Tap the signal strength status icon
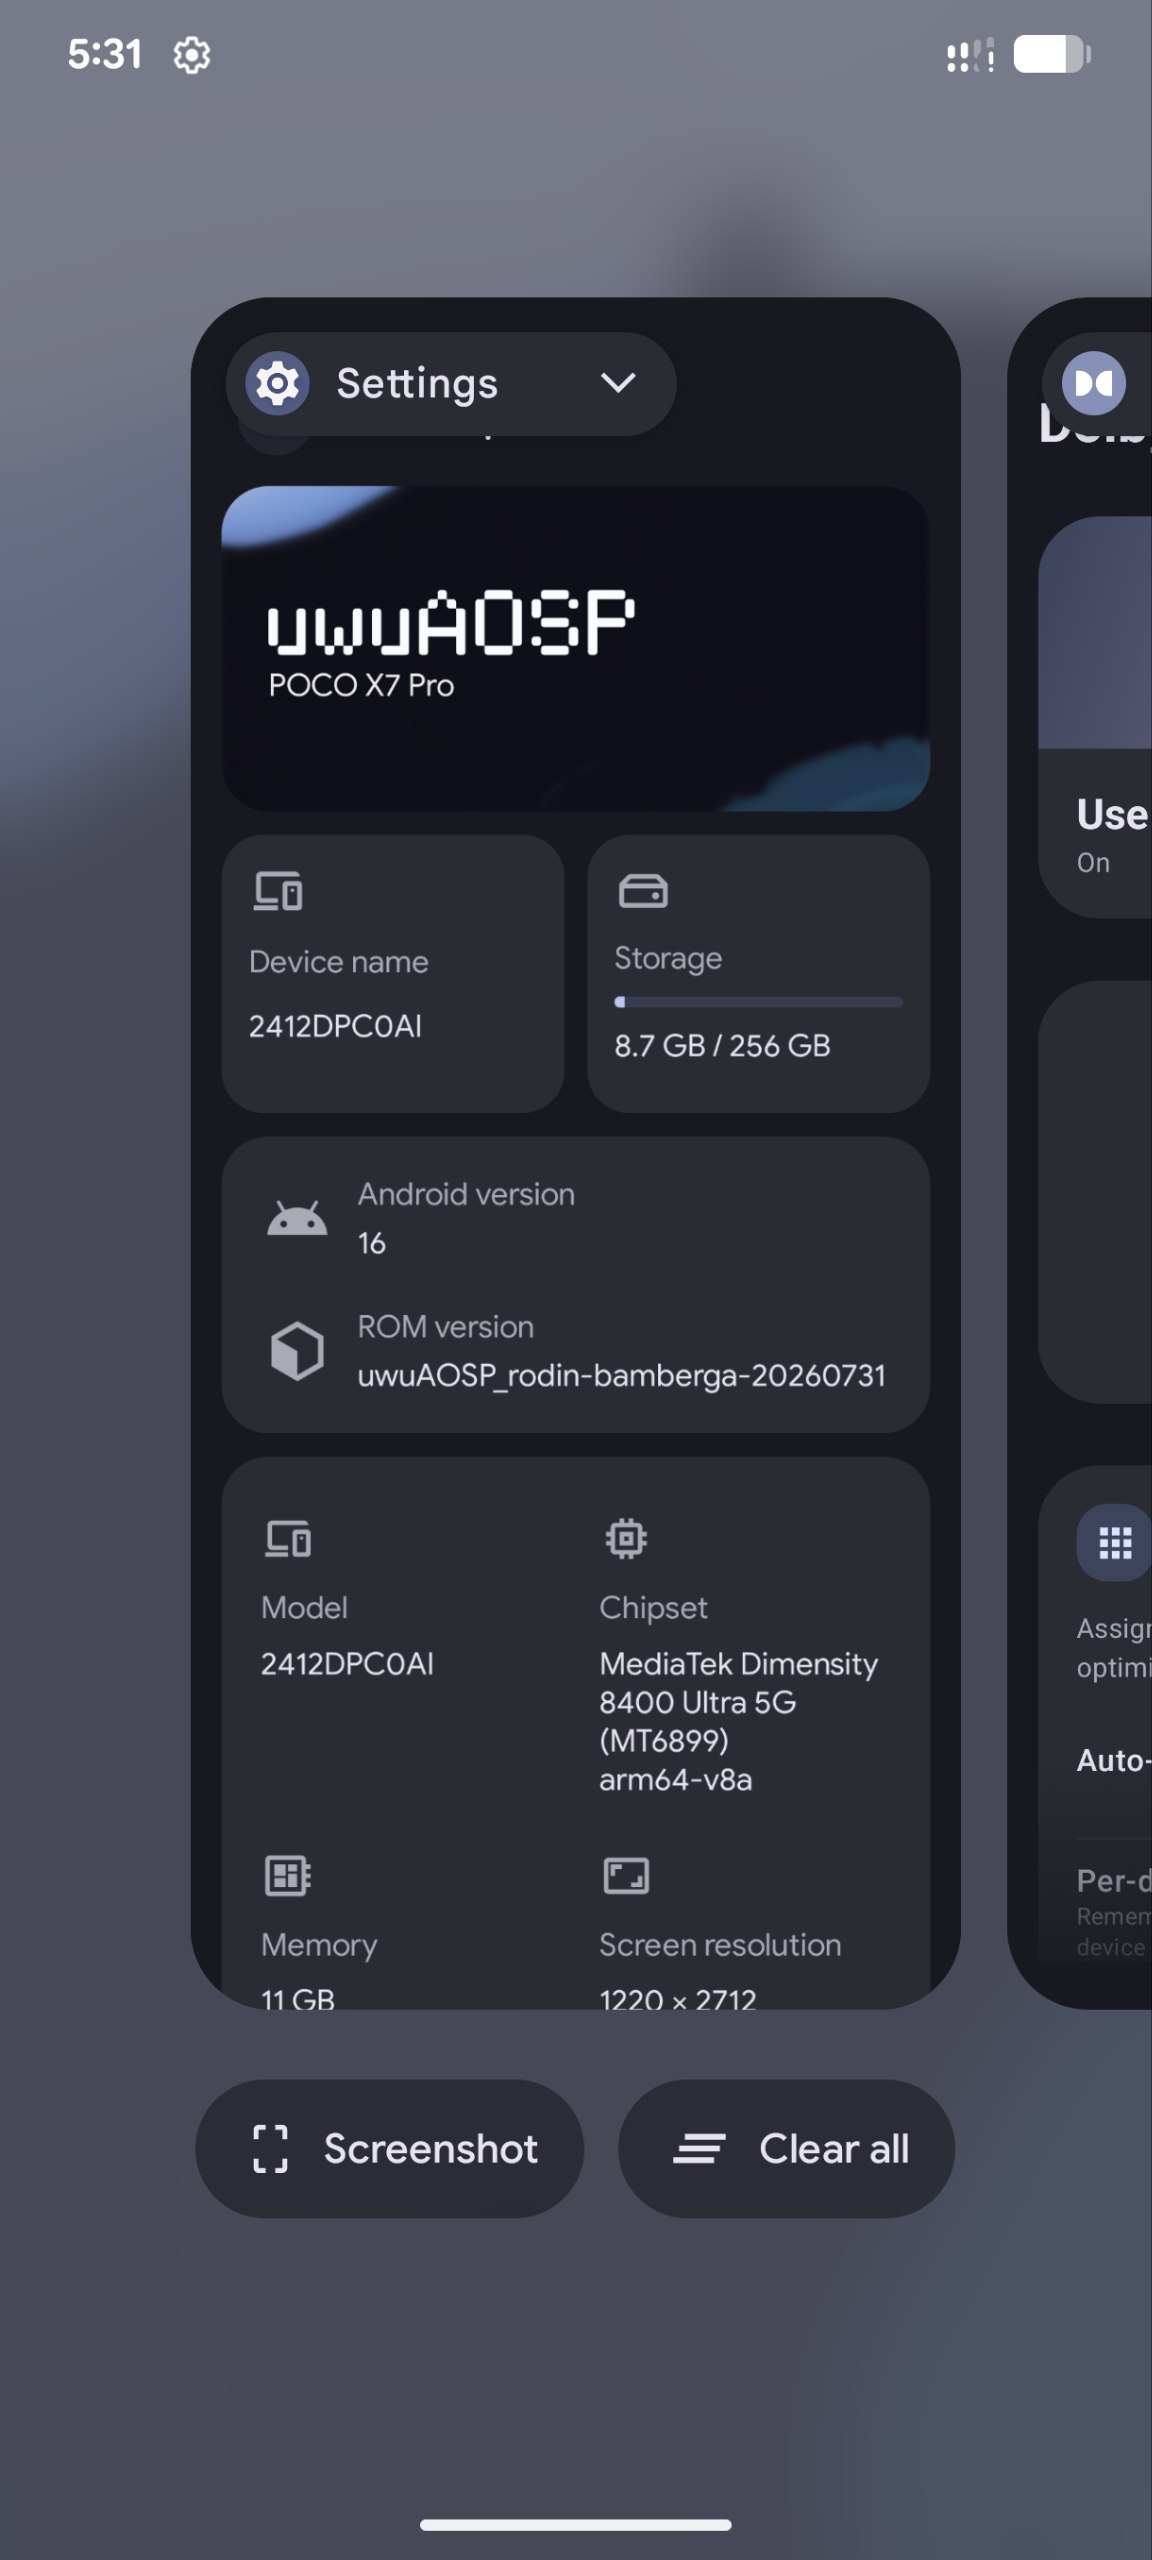Screen dimensions: 1152x2560 tap(970, 55)
